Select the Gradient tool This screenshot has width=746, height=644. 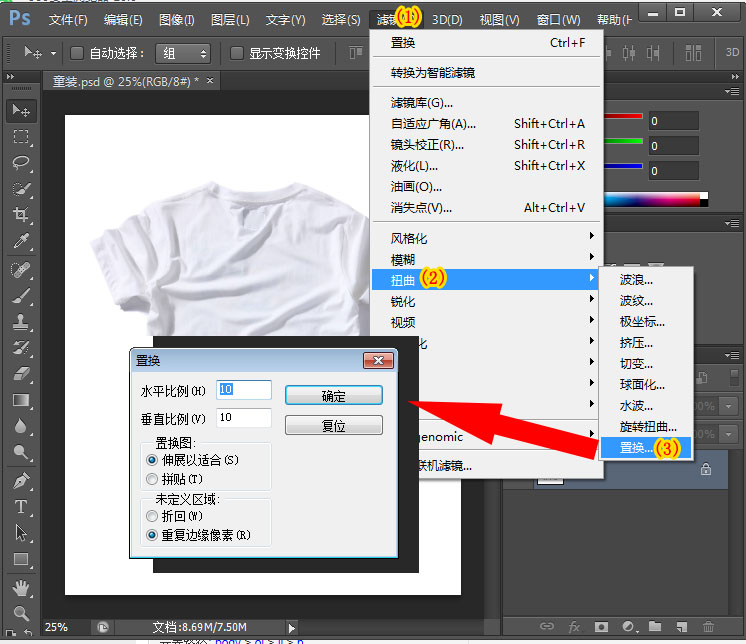pos(21,400)
